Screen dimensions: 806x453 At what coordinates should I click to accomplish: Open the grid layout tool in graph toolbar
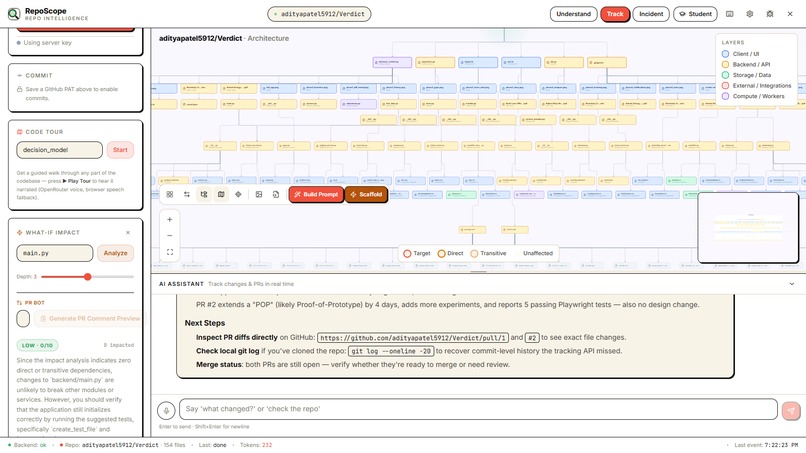[170, 194]
